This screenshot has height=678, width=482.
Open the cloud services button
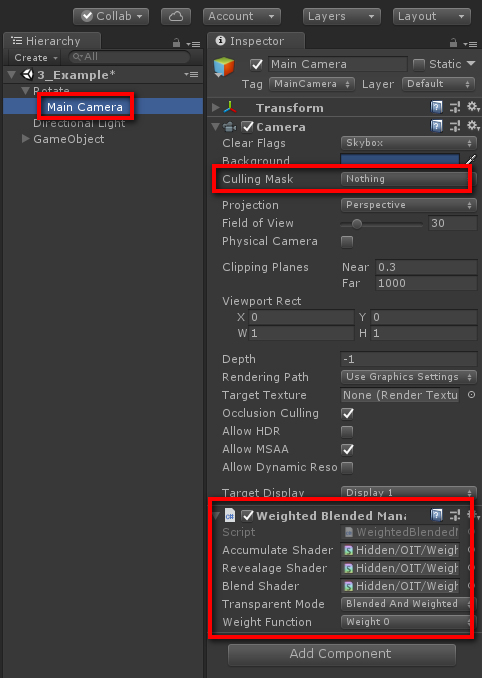[x=176, y=16]
